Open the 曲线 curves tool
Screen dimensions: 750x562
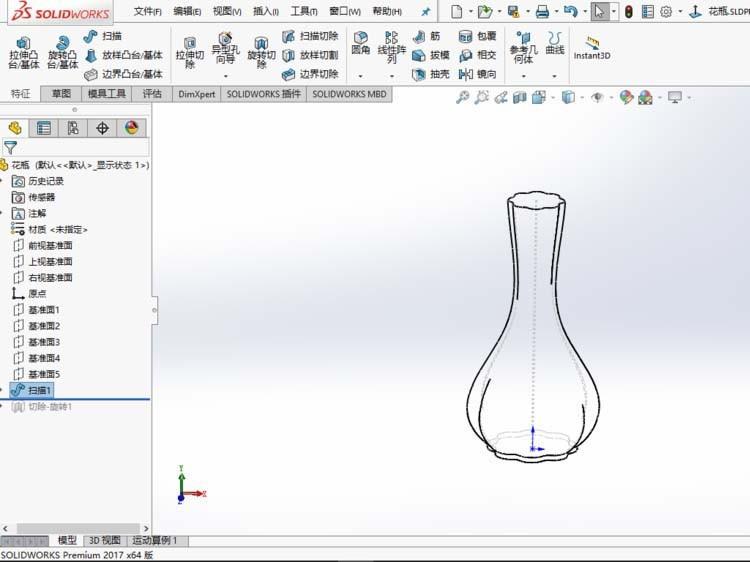pyautogui.click(x=555, y=43)
